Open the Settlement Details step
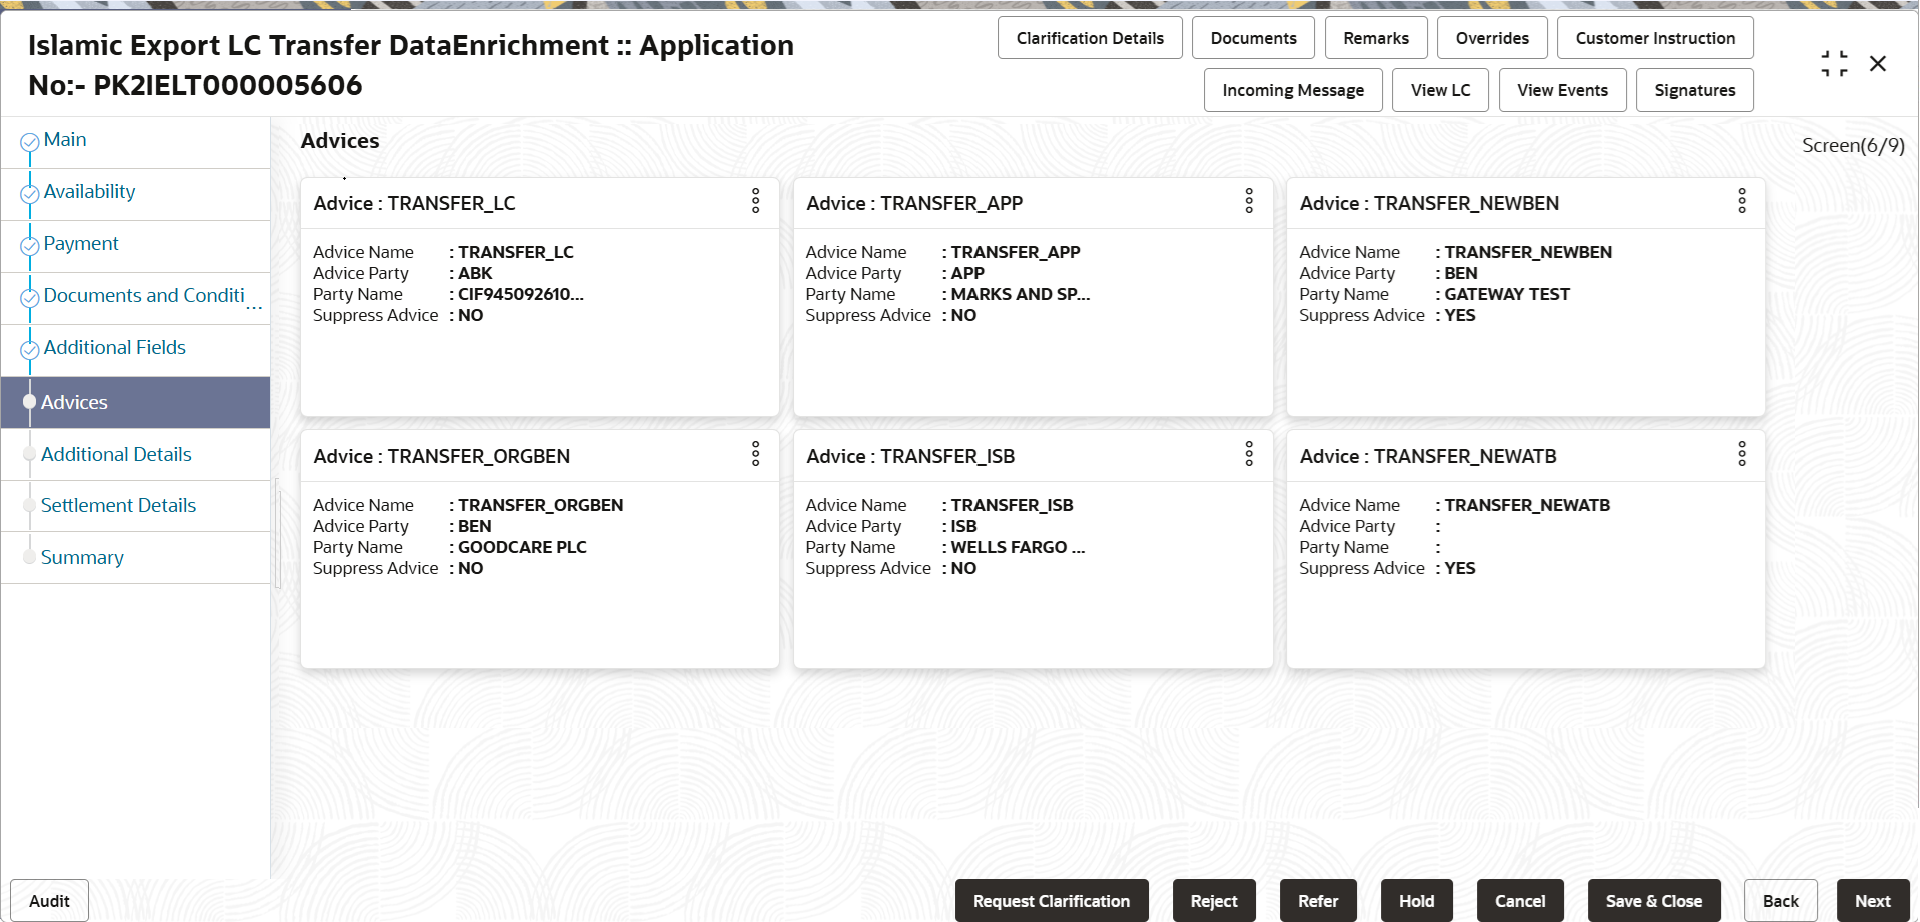Image resolution: width=1920 pixels, height=922 pixels. (x=118, y=506)
